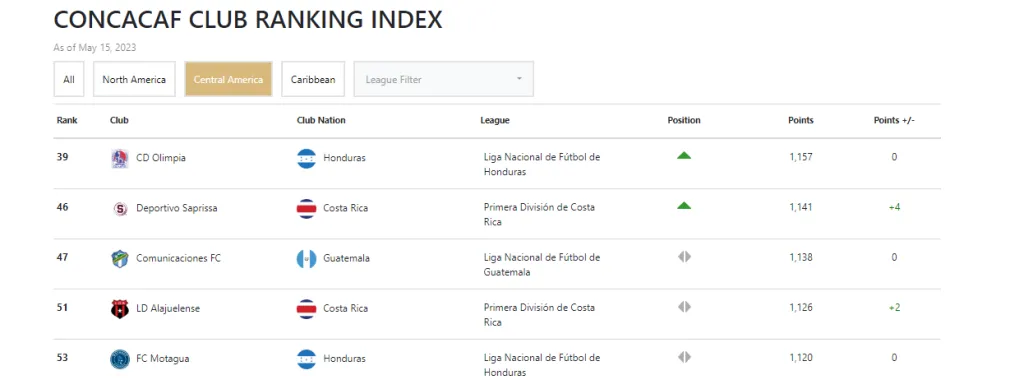
Task: Click the Comunicaciones FC crest icon
Action: (x=120, y=258)
